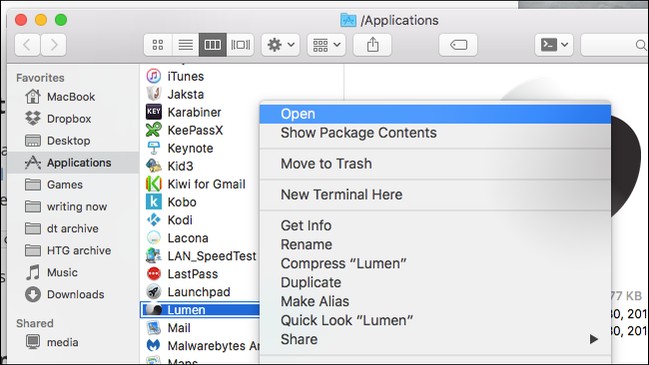649x365 pixels.
Task: Choose New Terminal Here
Action: coord(435,195)
